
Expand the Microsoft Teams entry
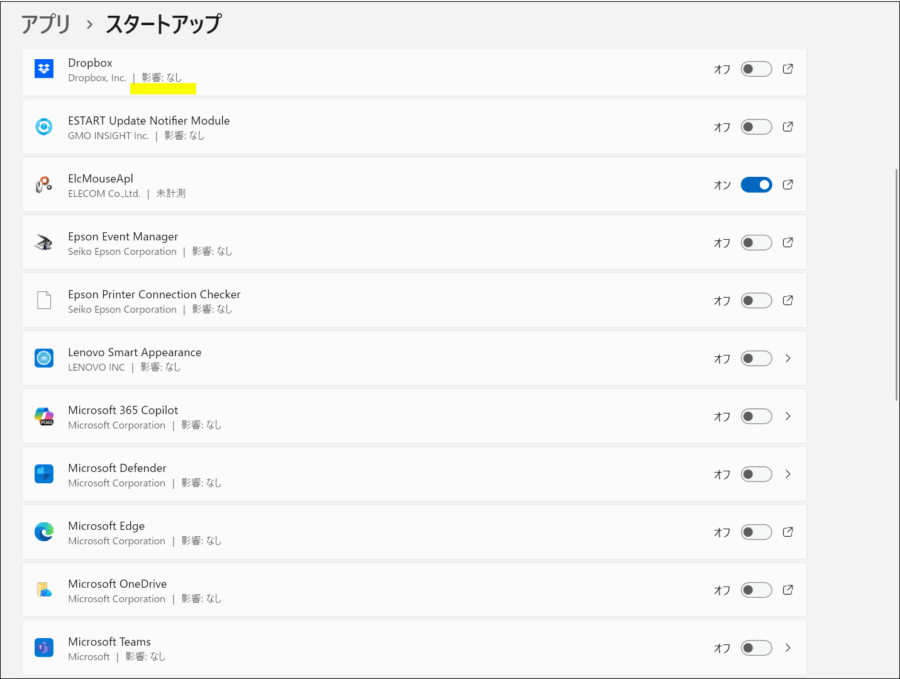pos(788,648)
